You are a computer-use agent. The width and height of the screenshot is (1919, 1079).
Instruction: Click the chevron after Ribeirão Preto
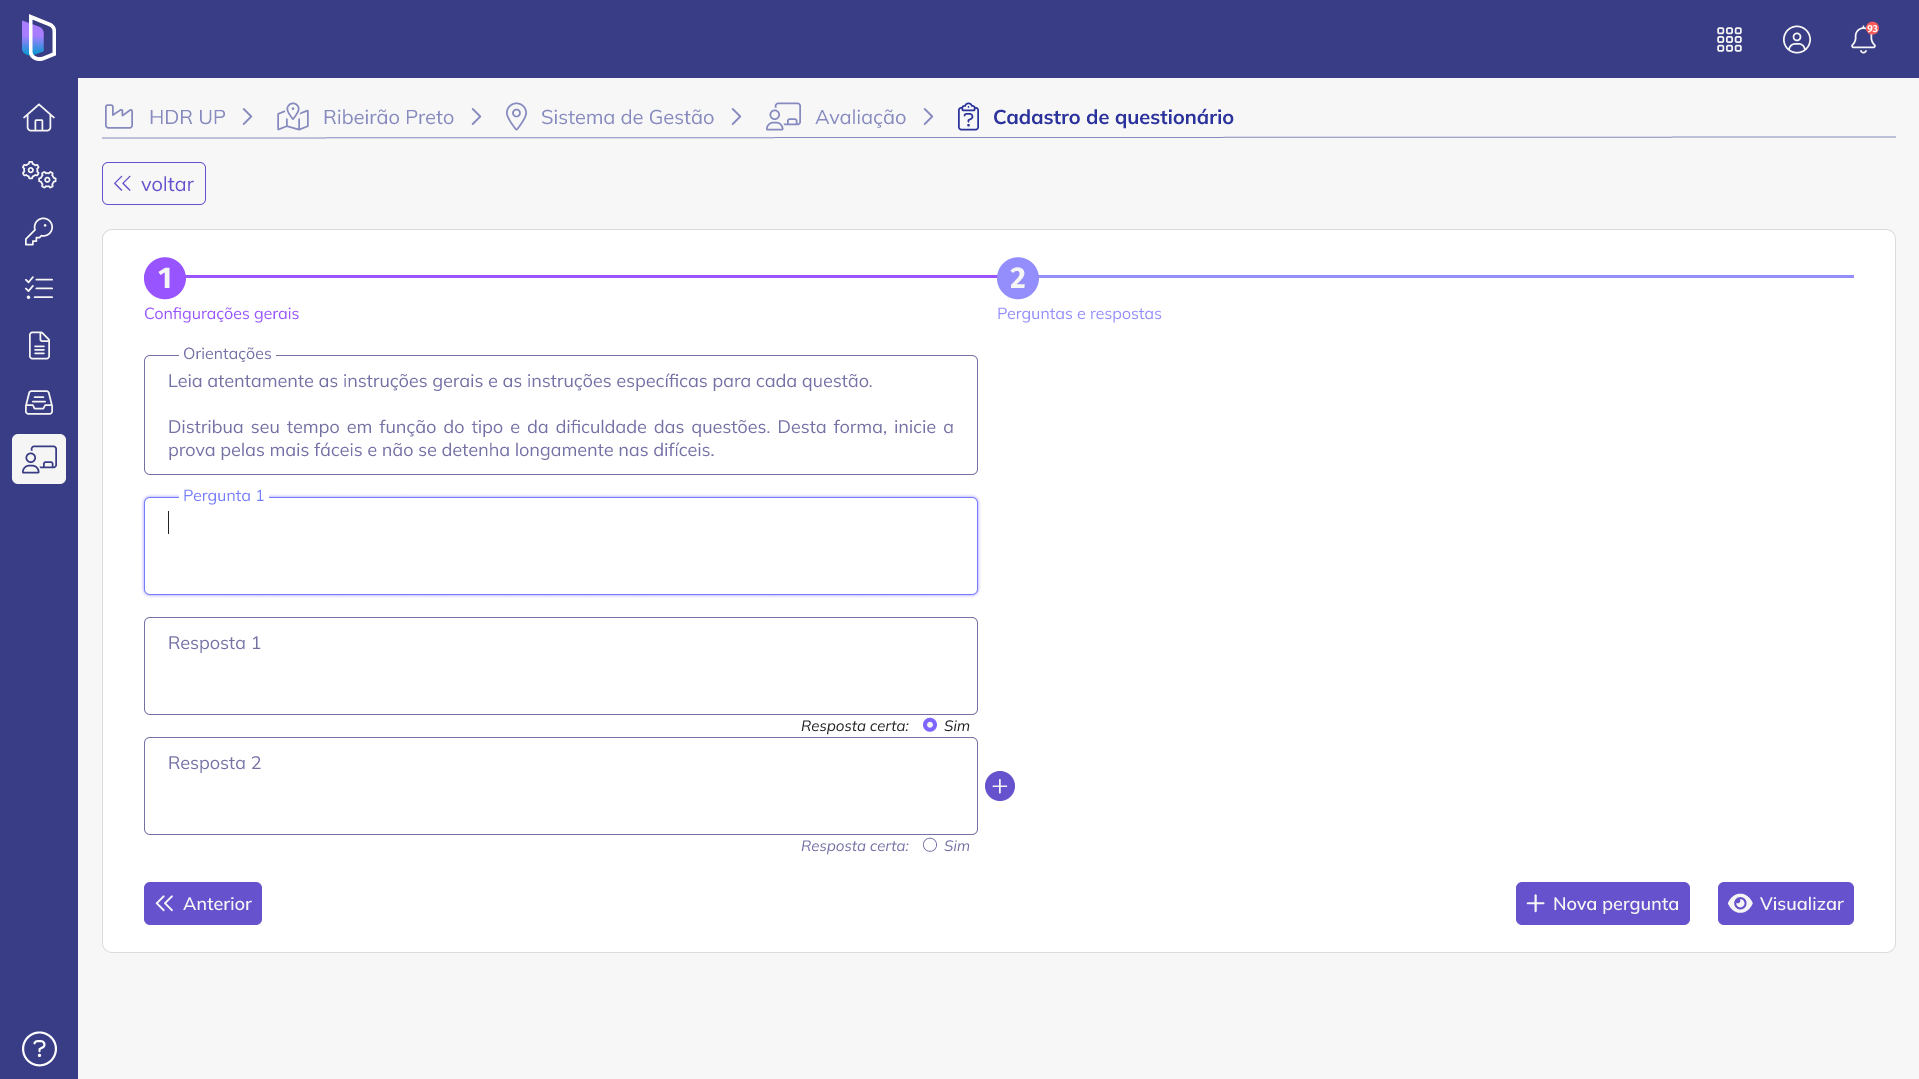477,117
